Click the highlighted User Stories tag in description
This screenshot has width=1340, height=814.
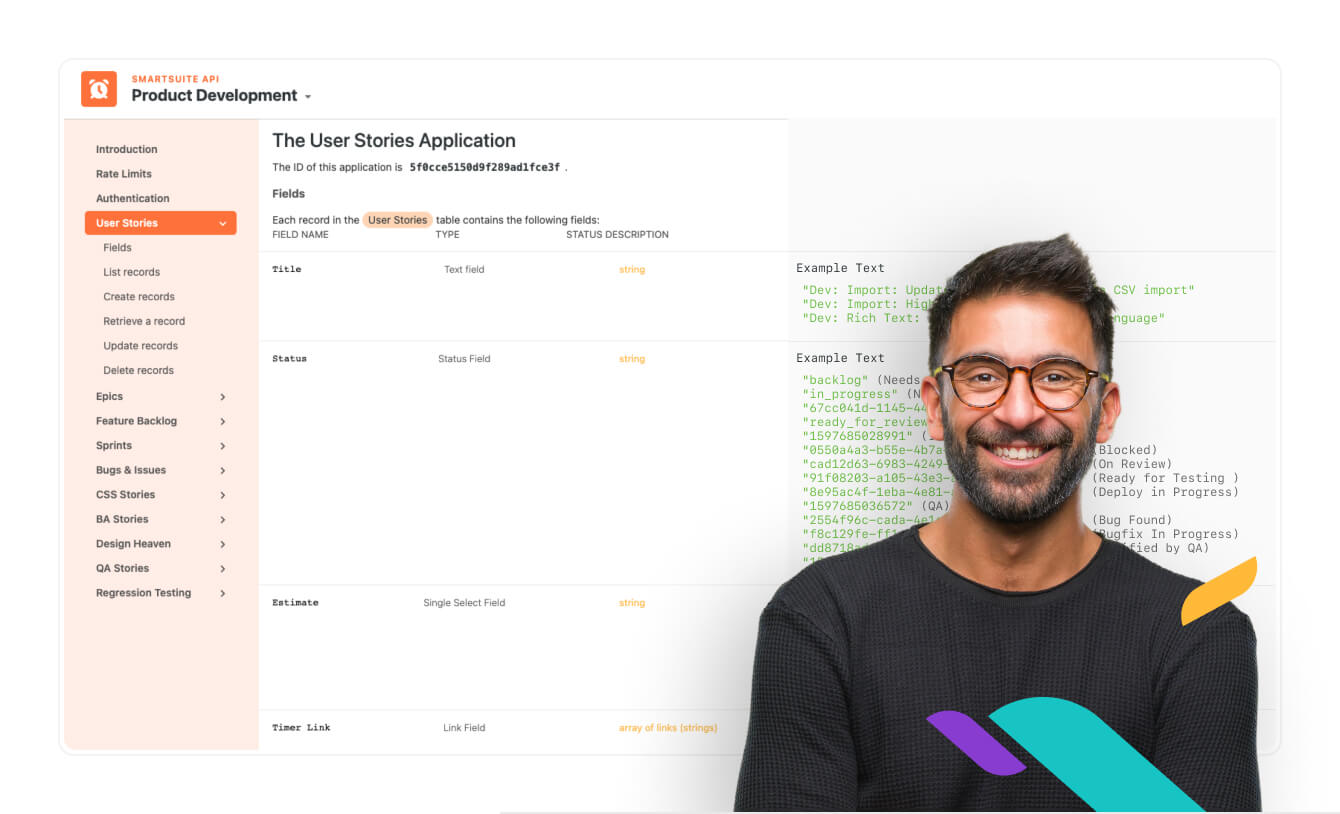[397, 220]
